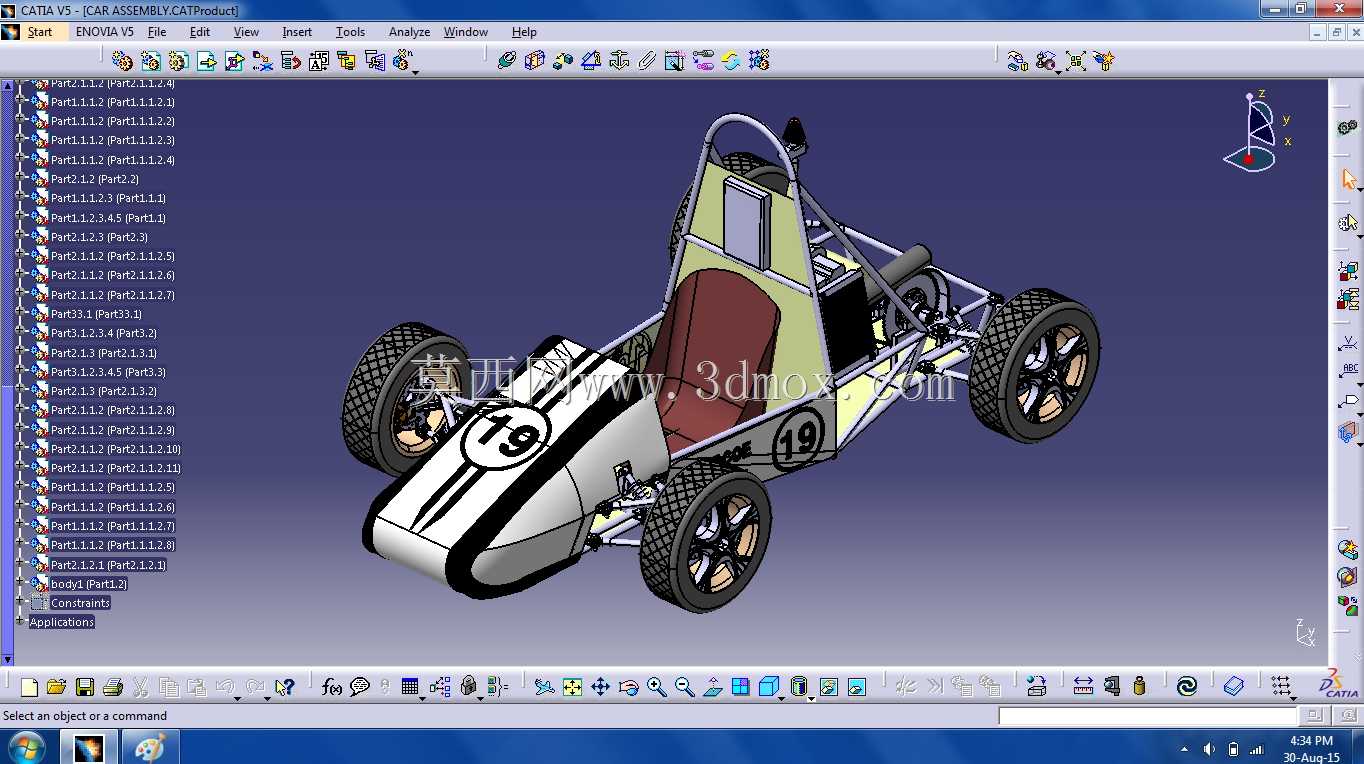Select Part1.1.1.2 (Part1.1.1.2.8) in tree
The image size is (1364, 764).
pyautogui.click(x=113, y=545)
